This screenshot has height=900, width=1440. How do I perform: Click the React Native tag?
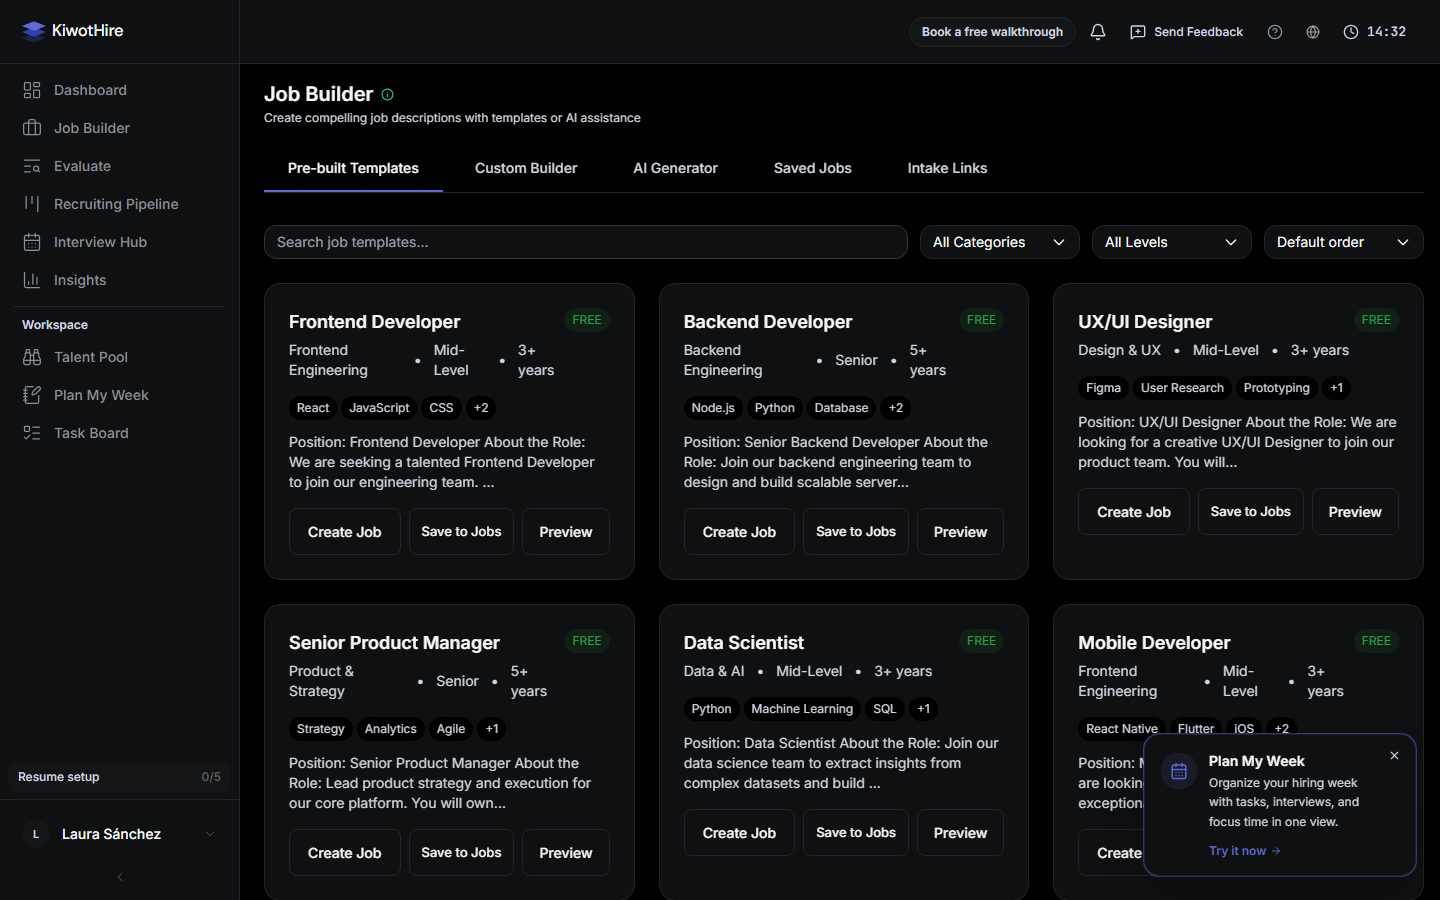click(1122, 729)
